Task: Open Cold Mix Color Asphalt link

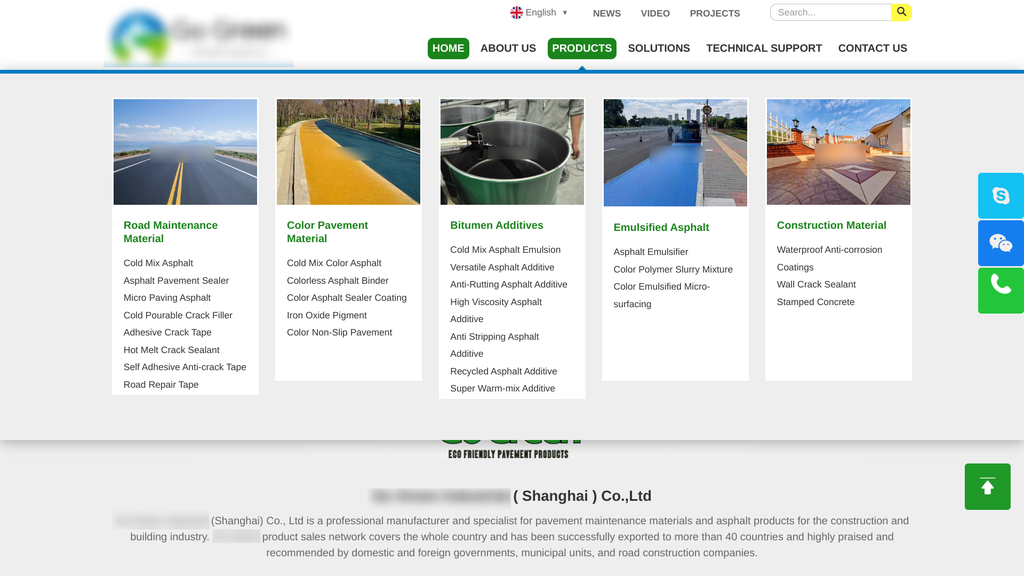Action: tap(334, 263)
